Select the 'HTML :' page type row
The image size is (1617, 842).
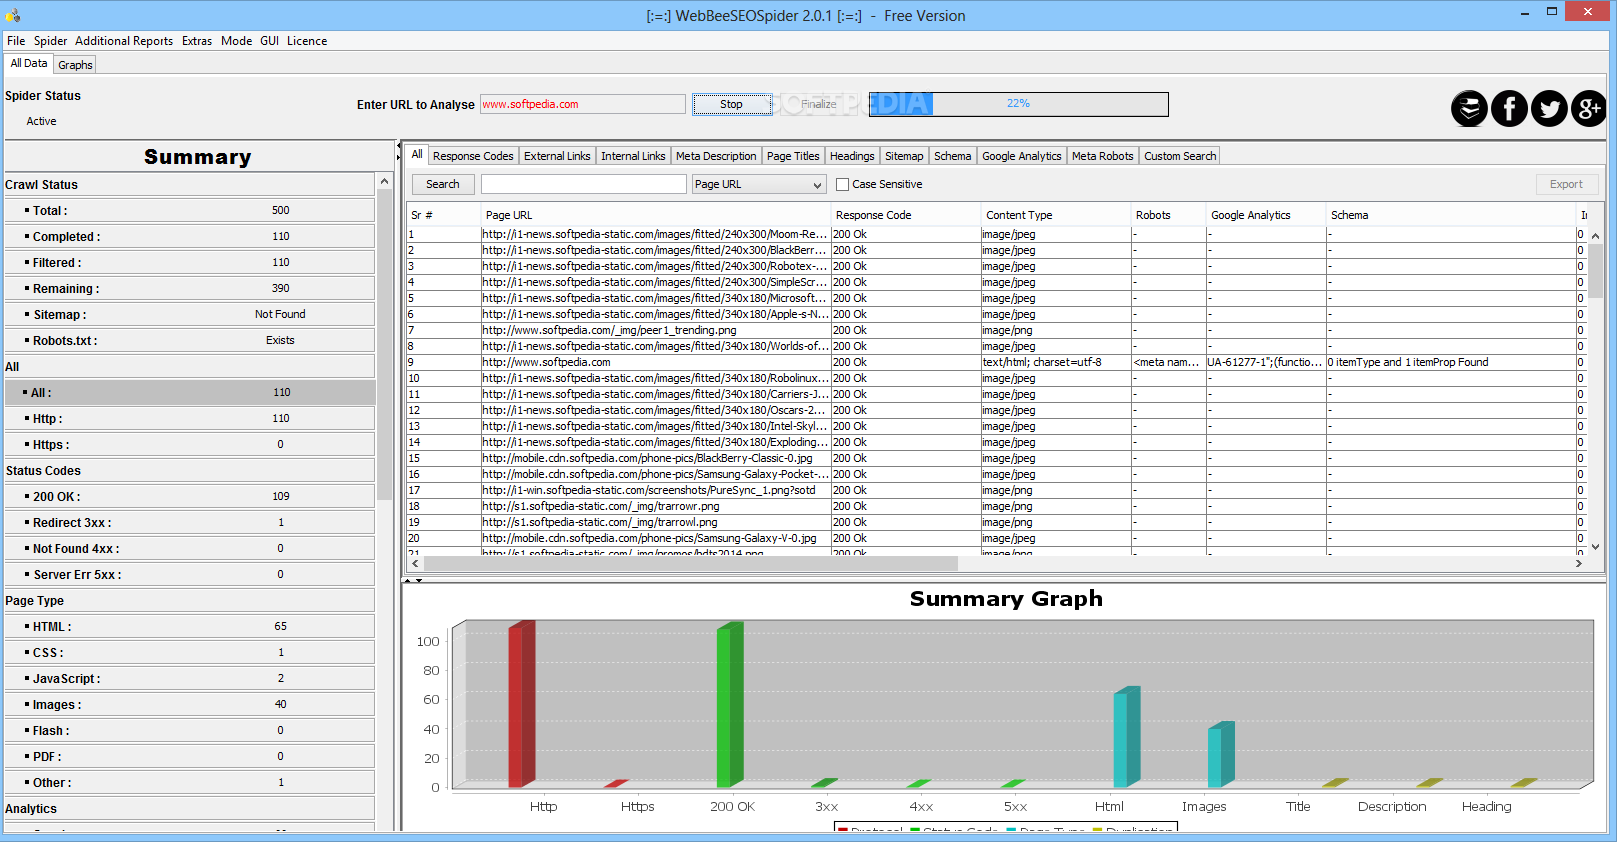(190, 626)
